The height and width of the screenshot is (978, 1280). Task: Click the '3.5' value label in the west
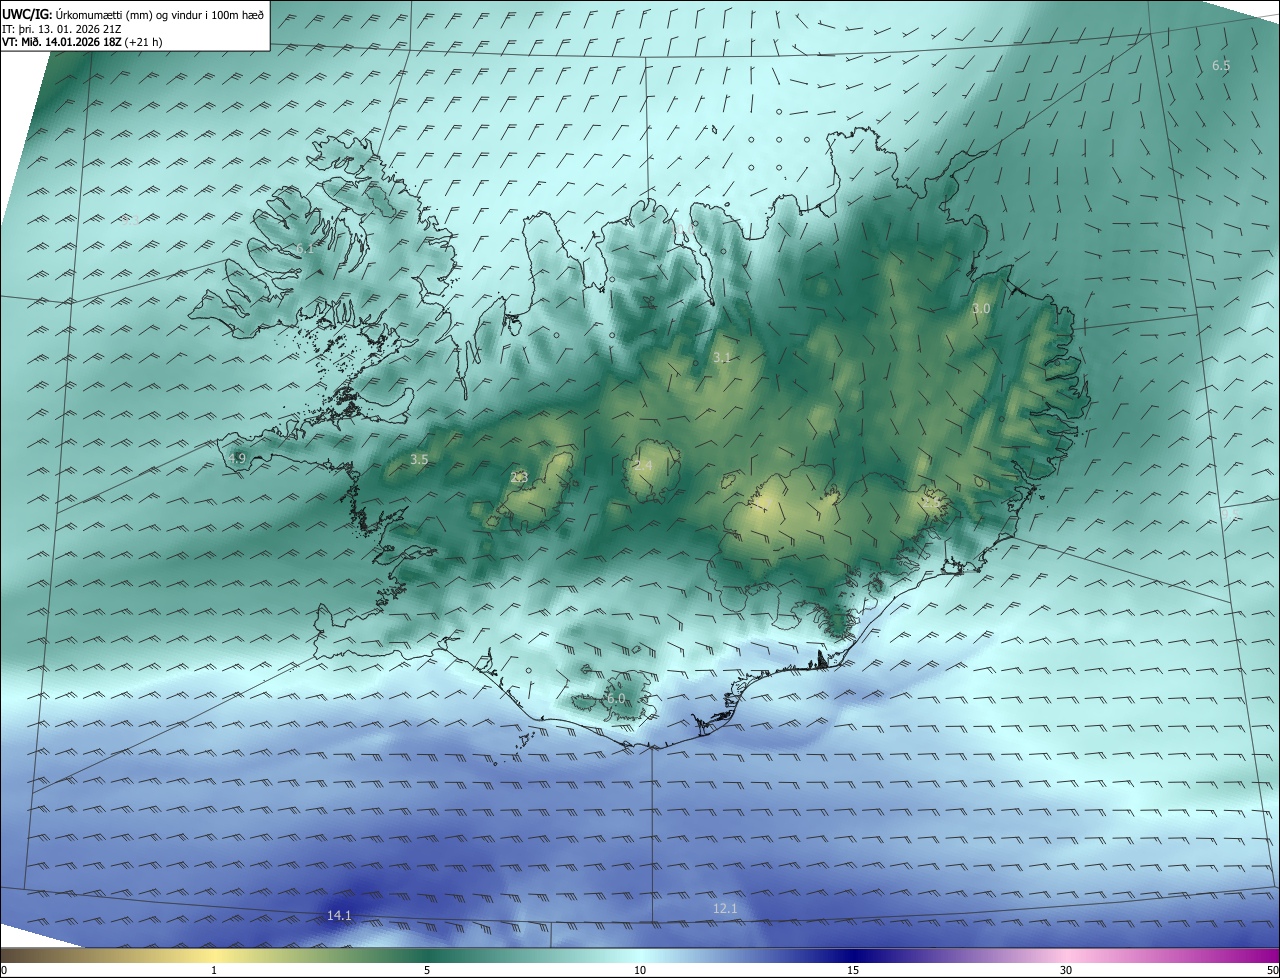tap(419, 460)
